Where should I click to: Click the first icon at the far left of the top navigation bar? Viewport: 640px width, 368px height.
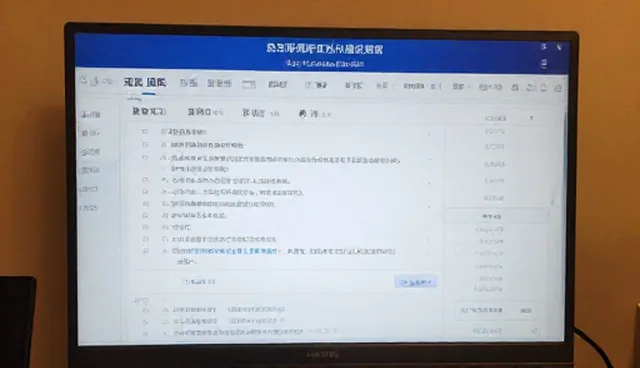pos(84,81)
